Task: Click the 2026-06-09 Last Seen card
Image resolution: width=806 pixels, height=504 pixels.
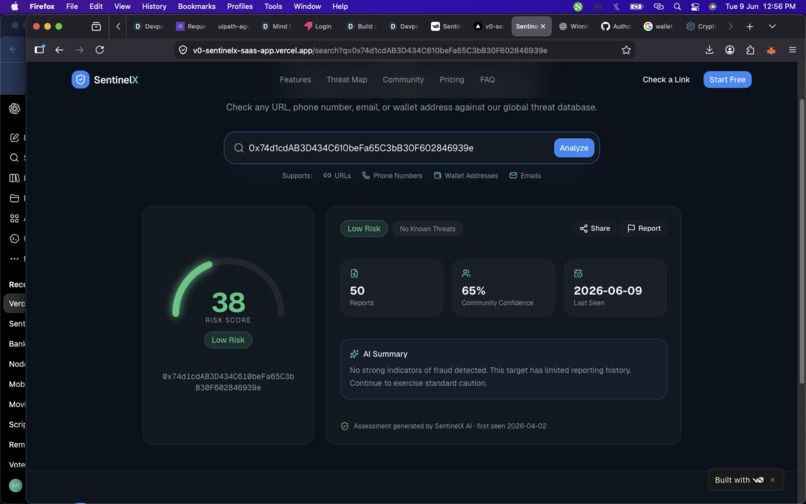Action: [615, 287]
